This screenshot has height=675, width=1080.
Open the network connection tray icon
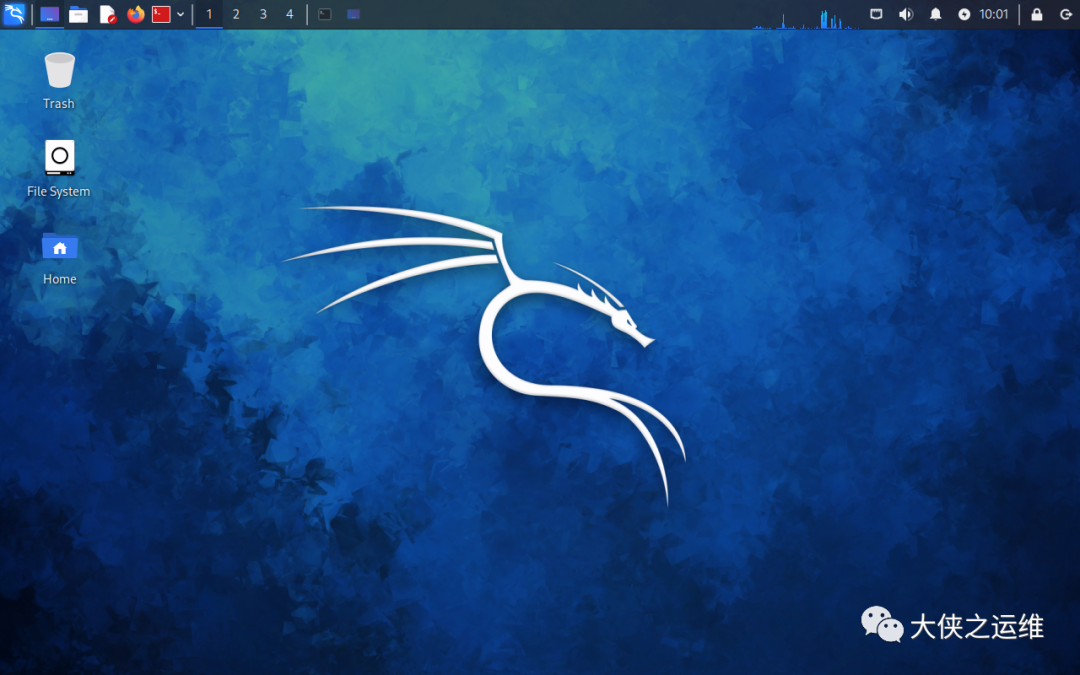(876, 14)
